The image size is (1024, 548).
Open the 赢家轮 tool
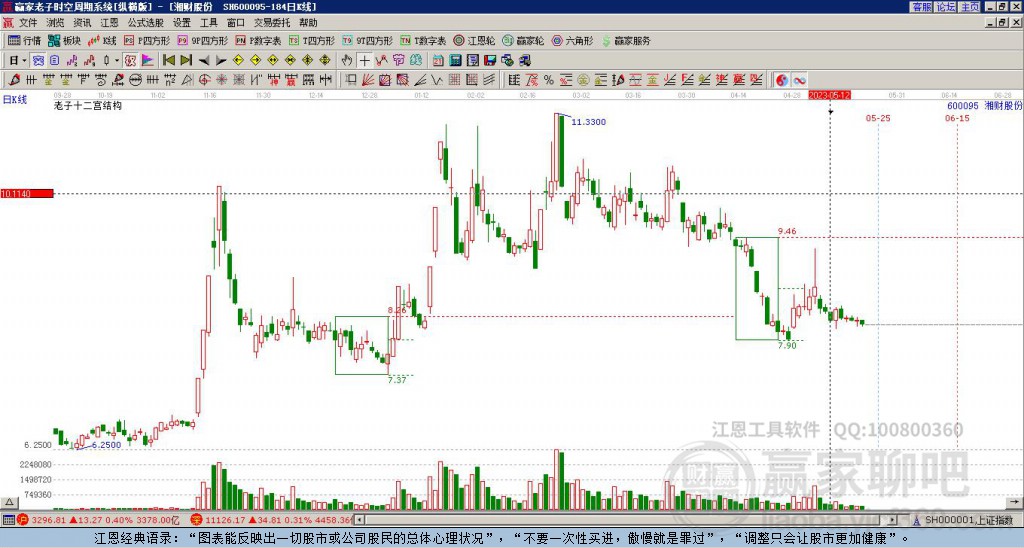click(523, 40)
